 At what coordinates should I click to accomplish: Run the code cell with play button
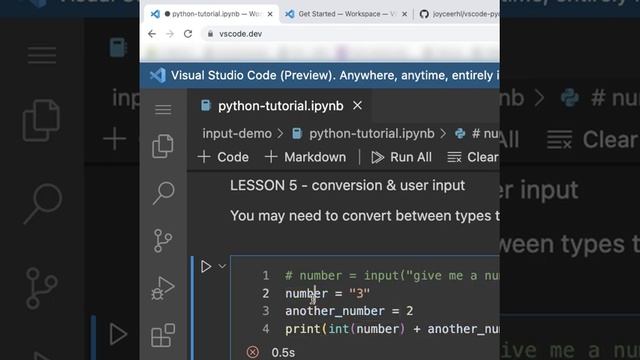pyautogui.click(x=206, y=267)
